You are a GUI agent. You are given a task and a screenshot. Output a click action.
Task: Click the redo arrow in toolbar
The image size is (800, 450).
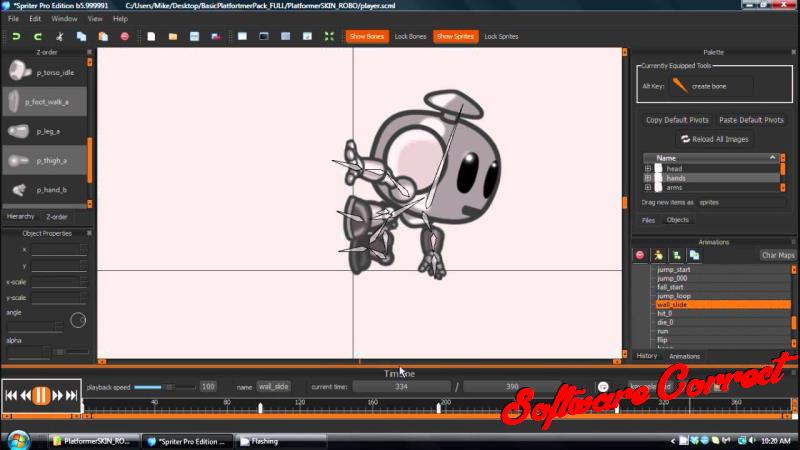point(38,36)
